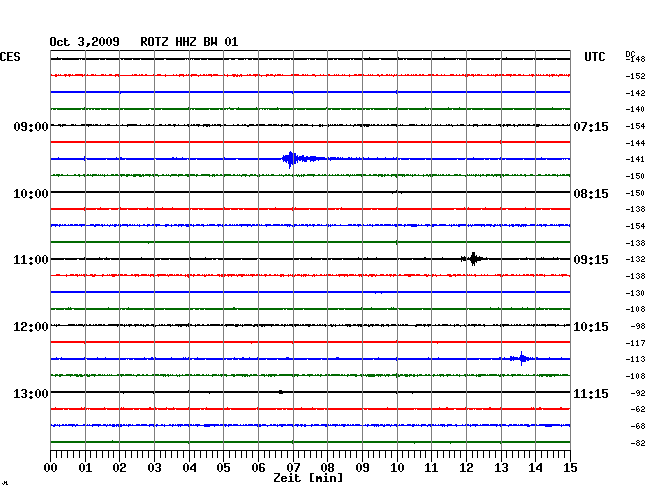This screenshot has height=494, width=650.
Task: Select the 11:00 local time label
Action: point(31,260)
